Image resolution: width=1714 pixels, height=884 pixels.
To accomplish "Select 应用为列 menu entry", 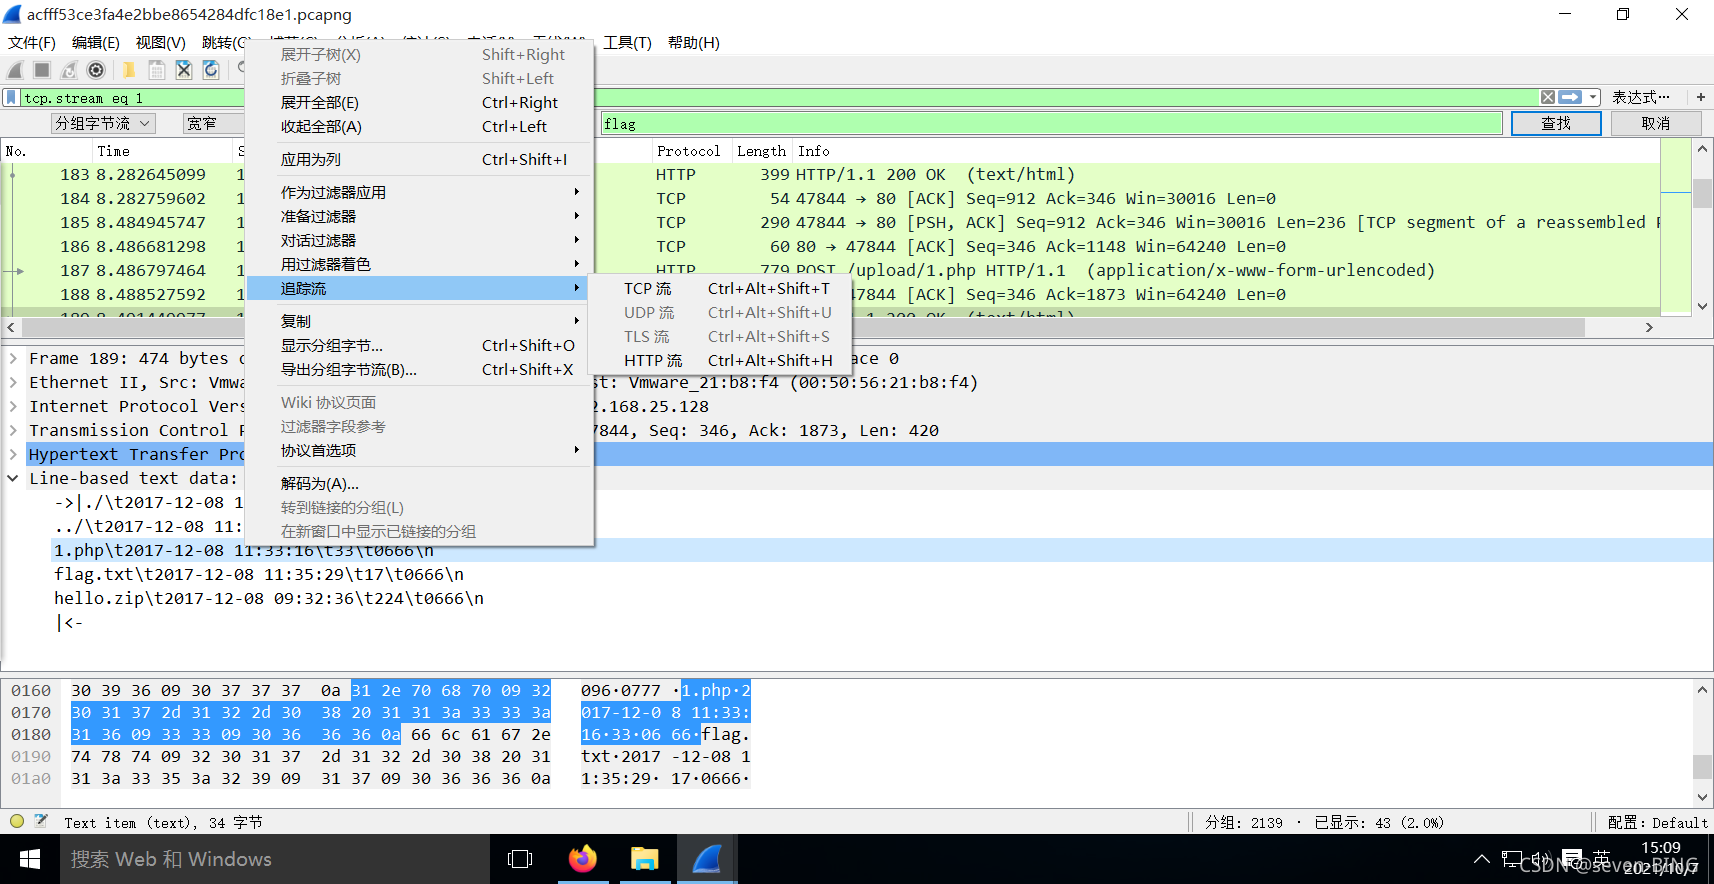I will pos(420,159).
